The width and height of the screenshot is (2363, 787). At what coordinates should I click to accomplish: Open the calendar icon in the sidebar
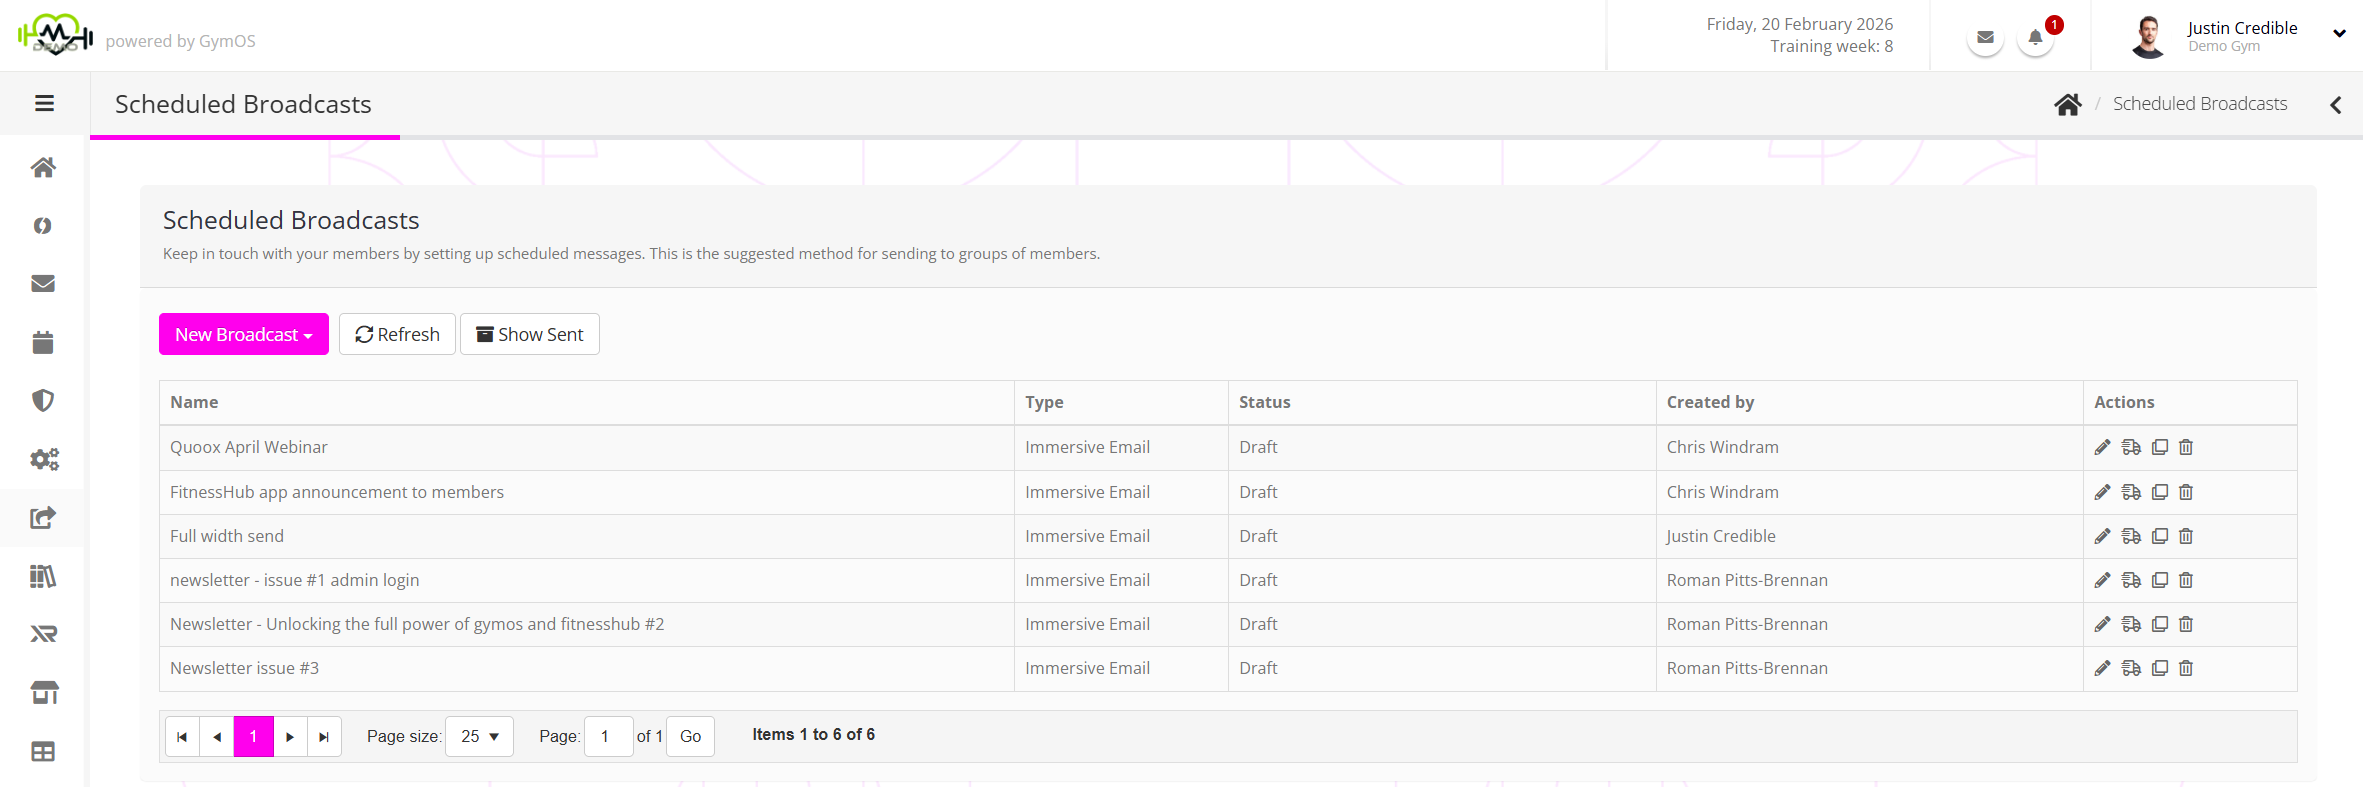[x=43, y=342]
